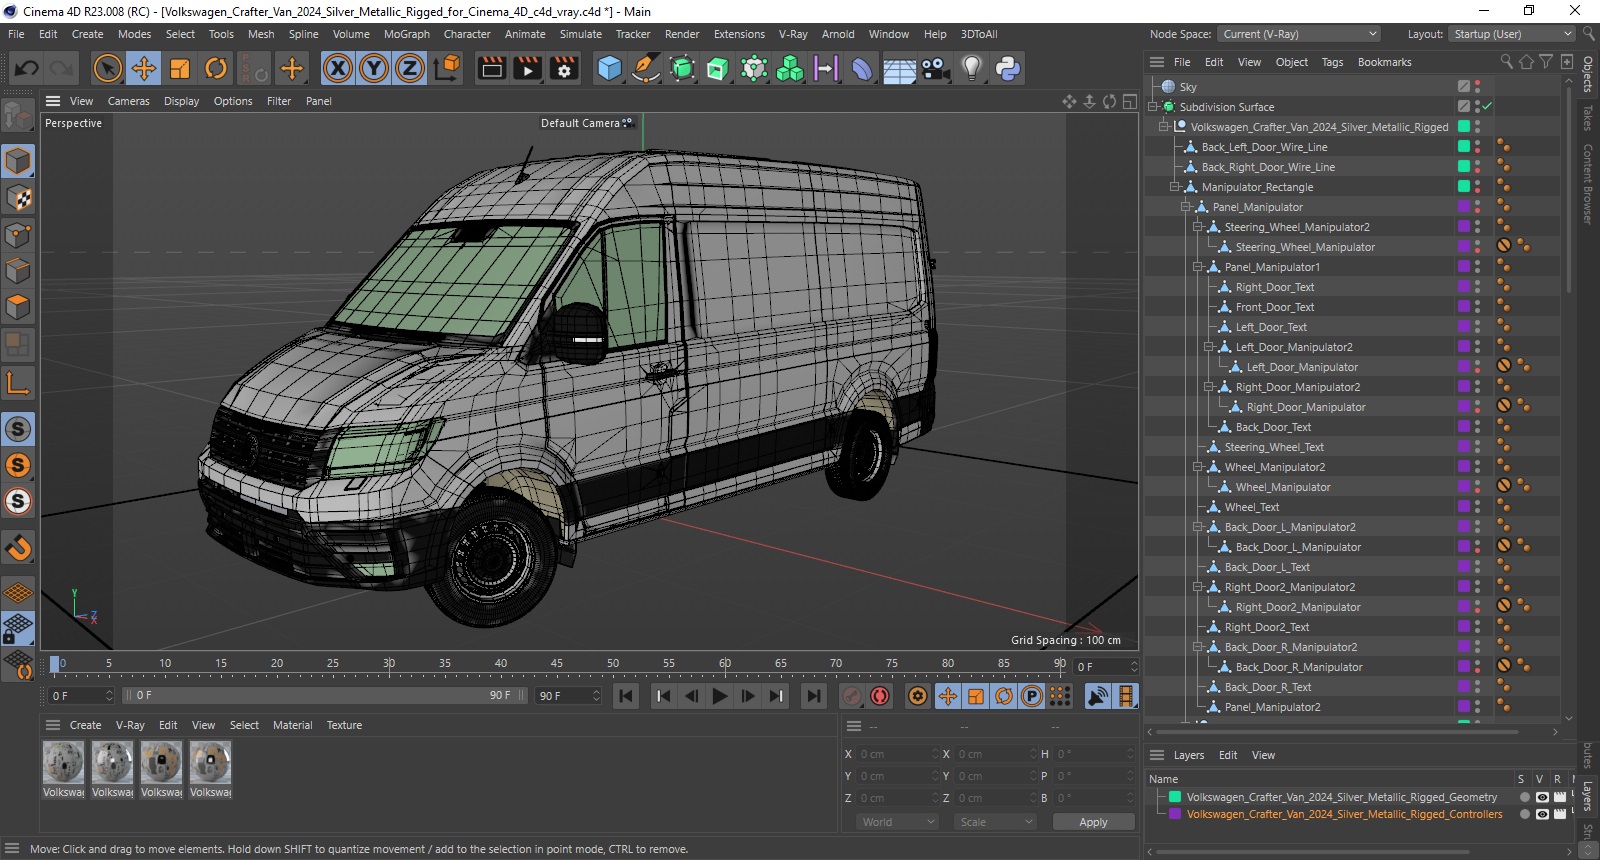1600x860 pixels.
Task: Click the current frame 0 F field
Action: [x=82, y=695]
